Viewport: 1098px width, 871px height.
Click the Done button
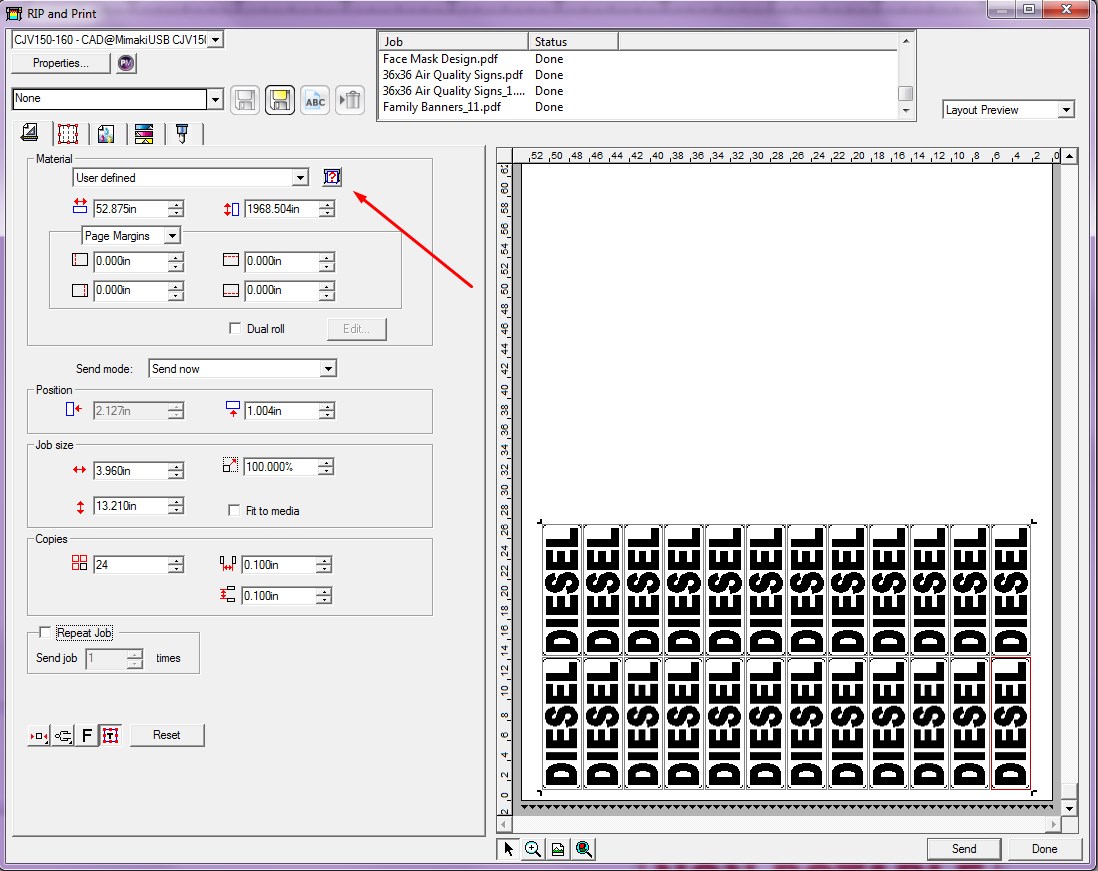coord(1044,849)
